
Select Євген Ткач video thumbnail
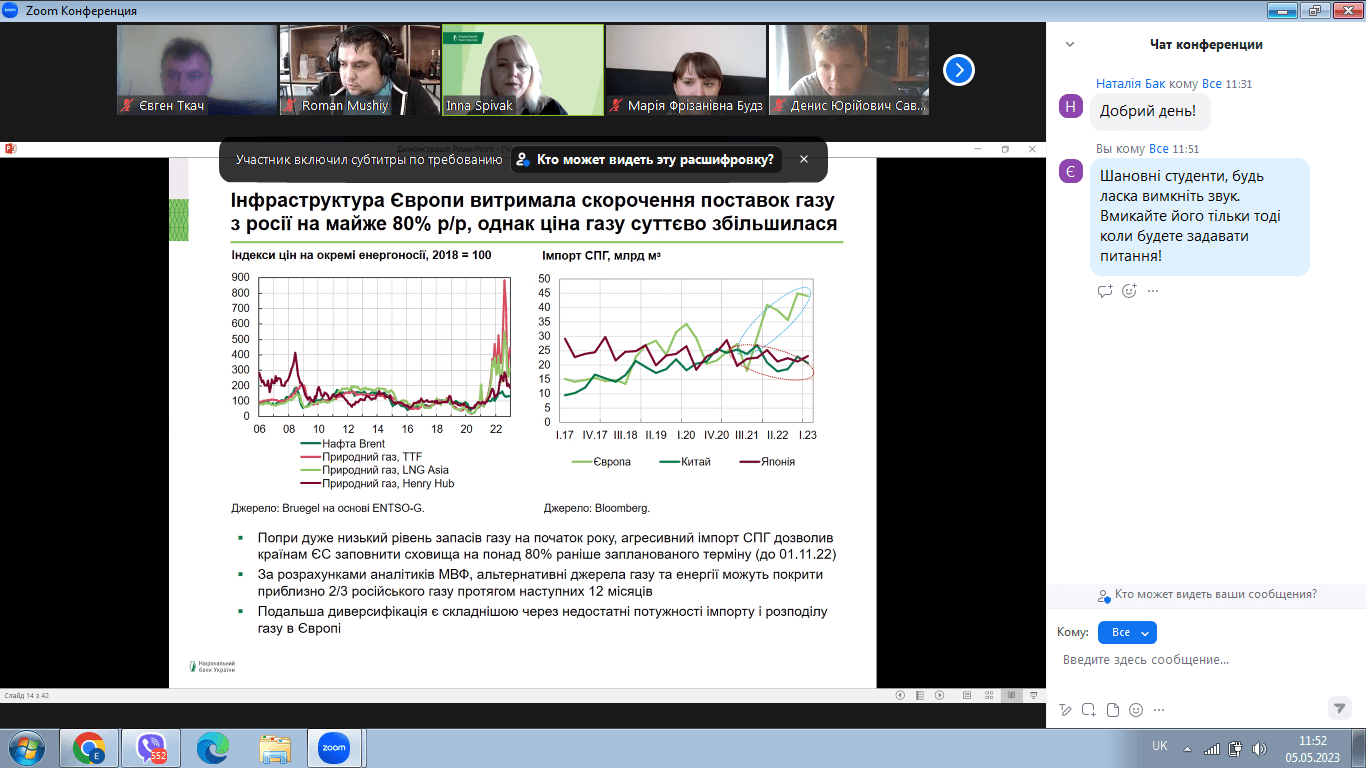(x=196, y=70)
